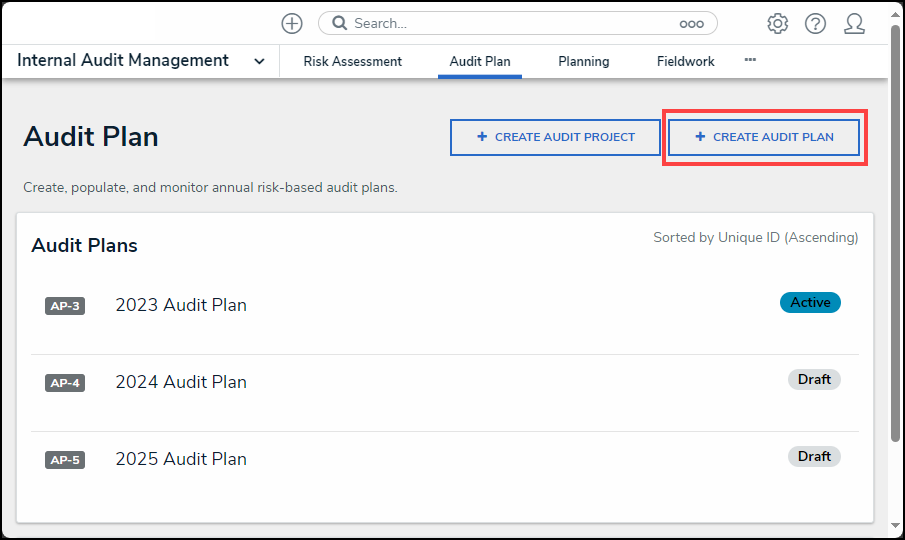
Task: Open the user profile icon
Action: pos(854,23)
